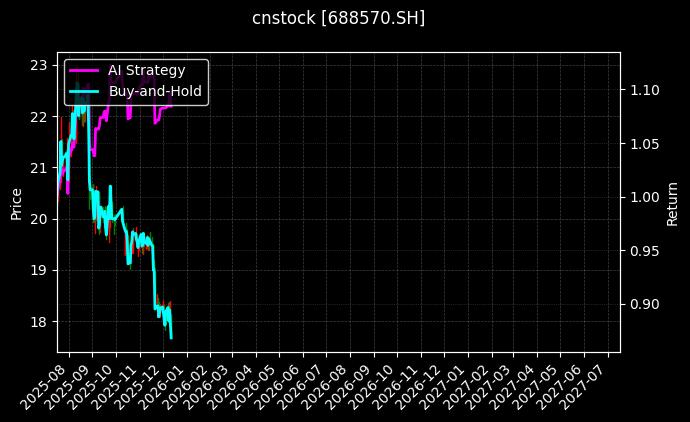
Task: Click the 20 price tick label
Action: coord(39,219)
